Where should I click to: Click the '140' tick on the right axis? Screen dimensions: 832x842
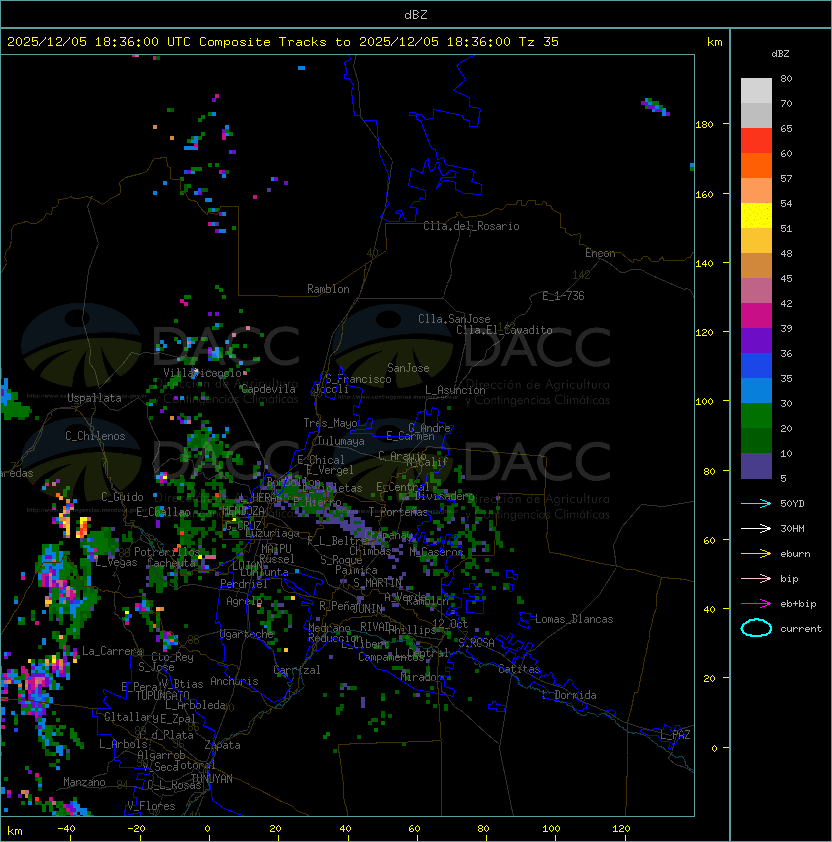click(x=704, y=264)
